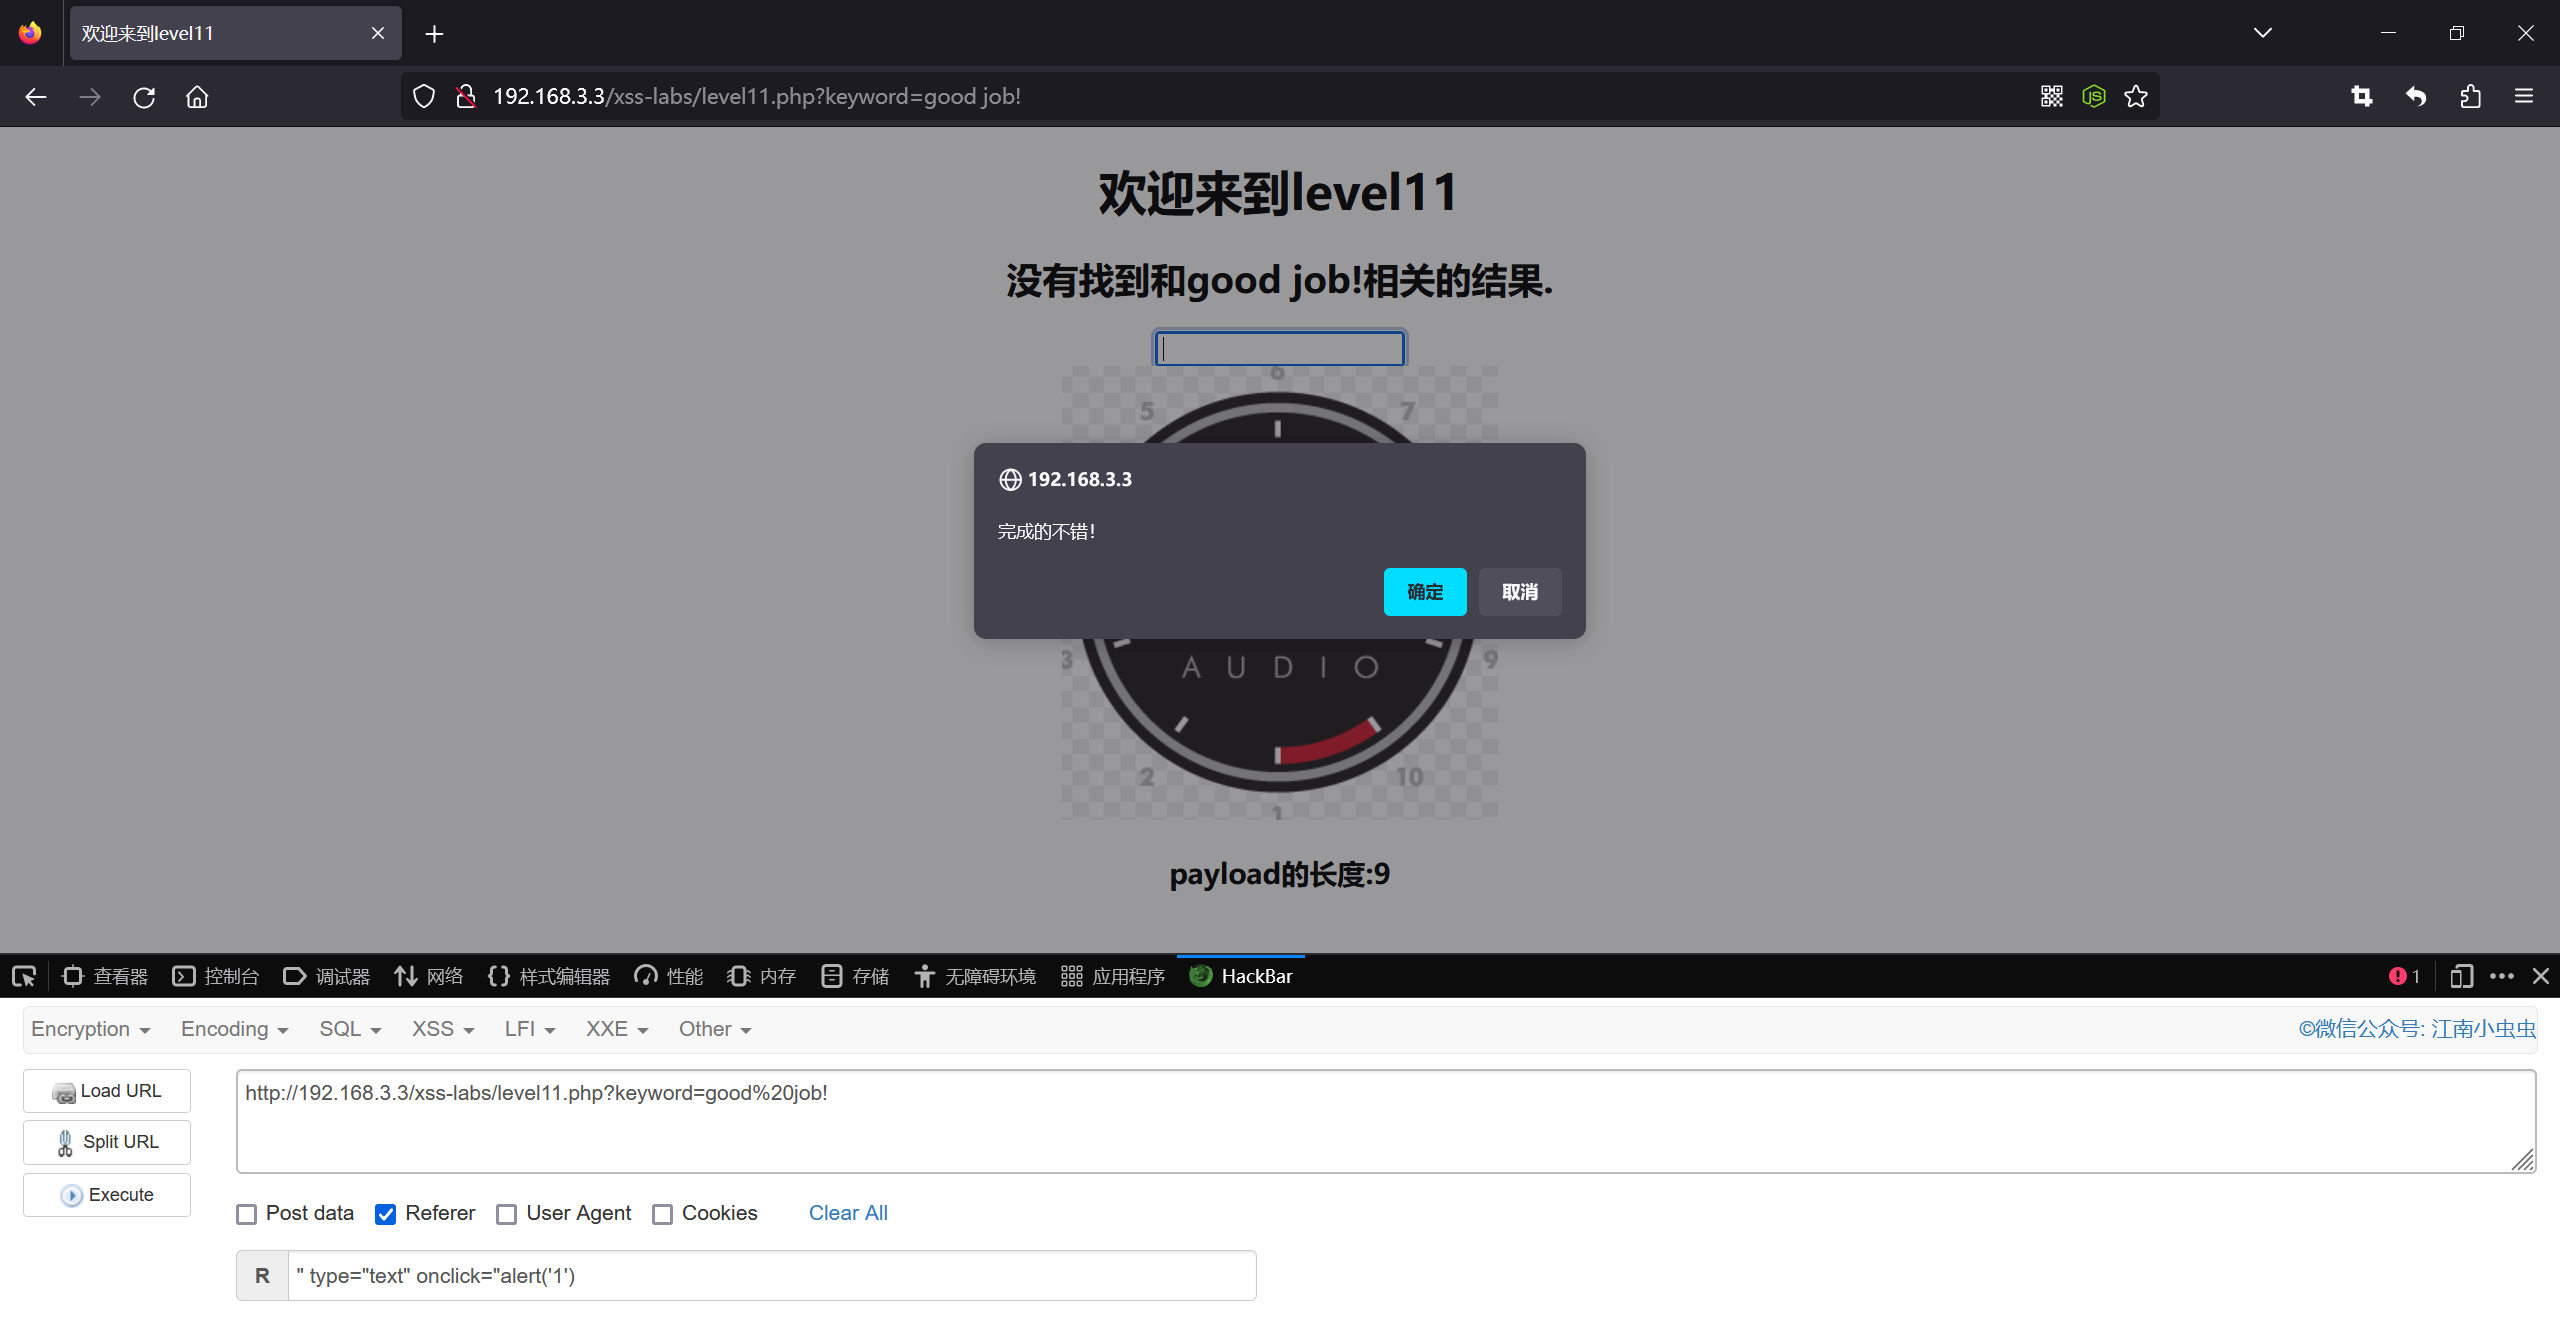Viewport: 2560px width, 1324px height.
Task: Enable the User Agent checkbox
Action: (507, 1214)
